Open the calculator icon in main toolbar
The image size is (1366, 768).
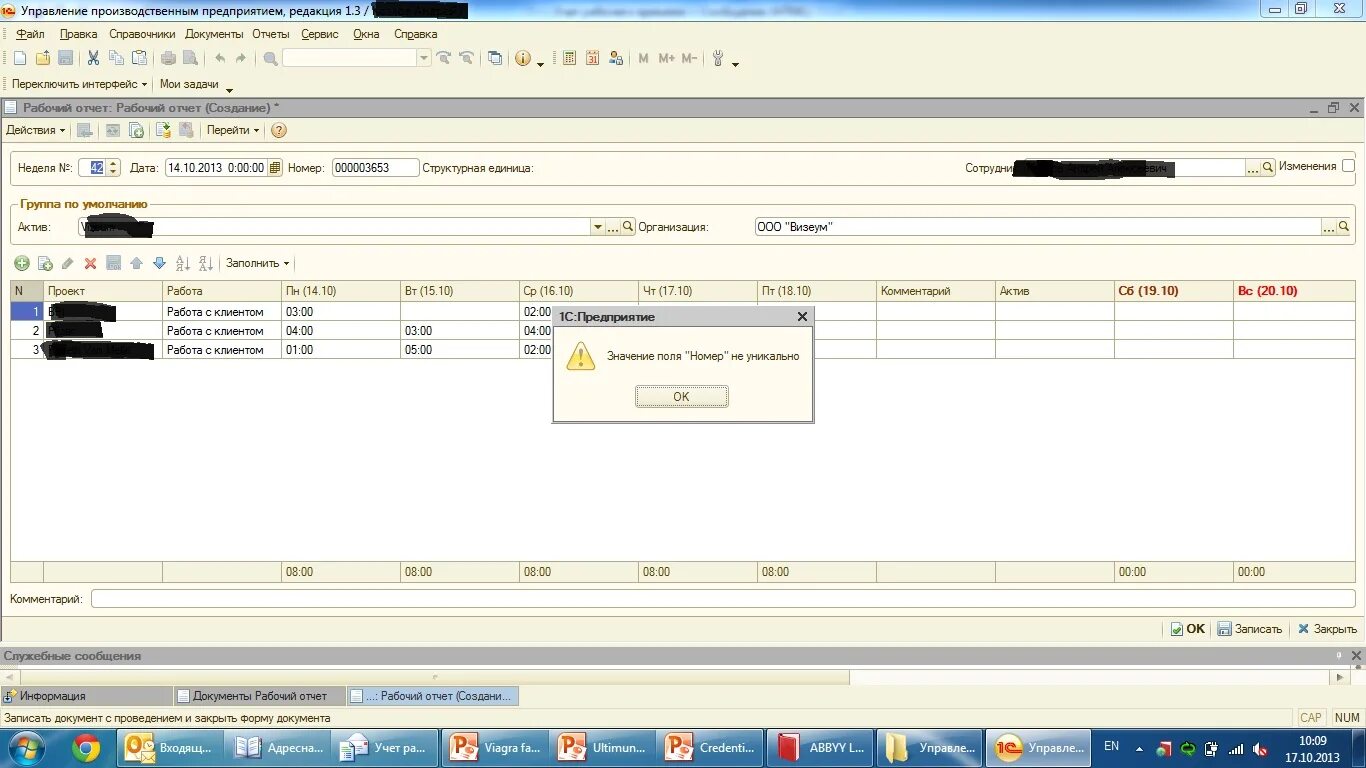(x=569, y=59)
